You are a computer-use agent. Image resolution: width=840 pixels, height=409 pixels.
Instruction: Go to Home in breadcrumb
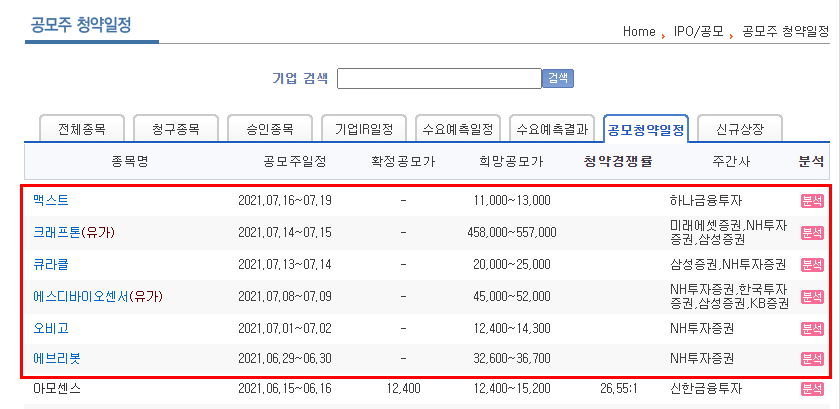[639, 32]
